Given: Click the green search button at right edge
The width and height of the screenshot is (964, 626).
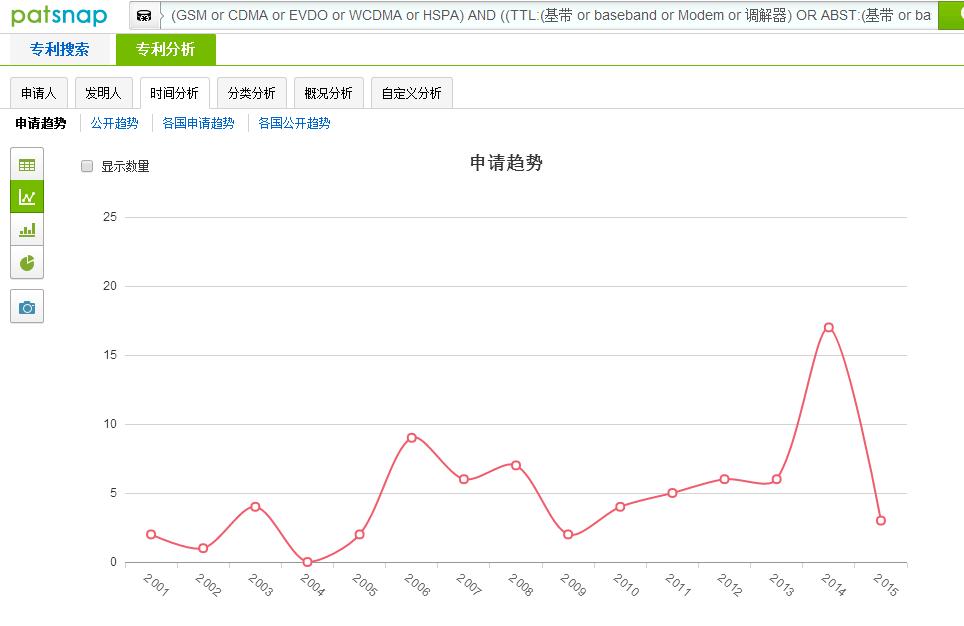Looking at the screenshot, I should click(951, 16).
